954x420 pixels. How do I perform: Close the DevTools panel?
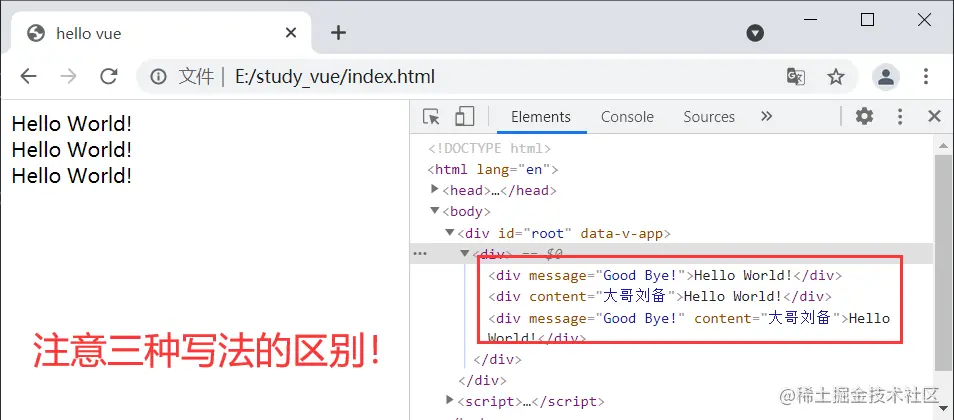(935, 116)
